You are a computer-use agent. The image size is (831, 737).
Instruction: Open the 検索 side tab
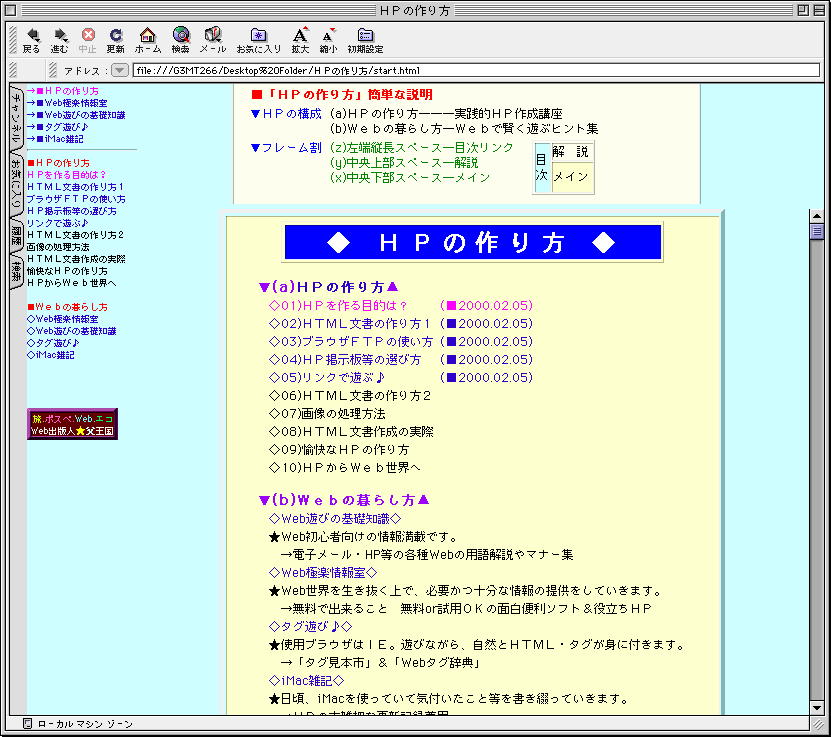(x=16, y=270)
